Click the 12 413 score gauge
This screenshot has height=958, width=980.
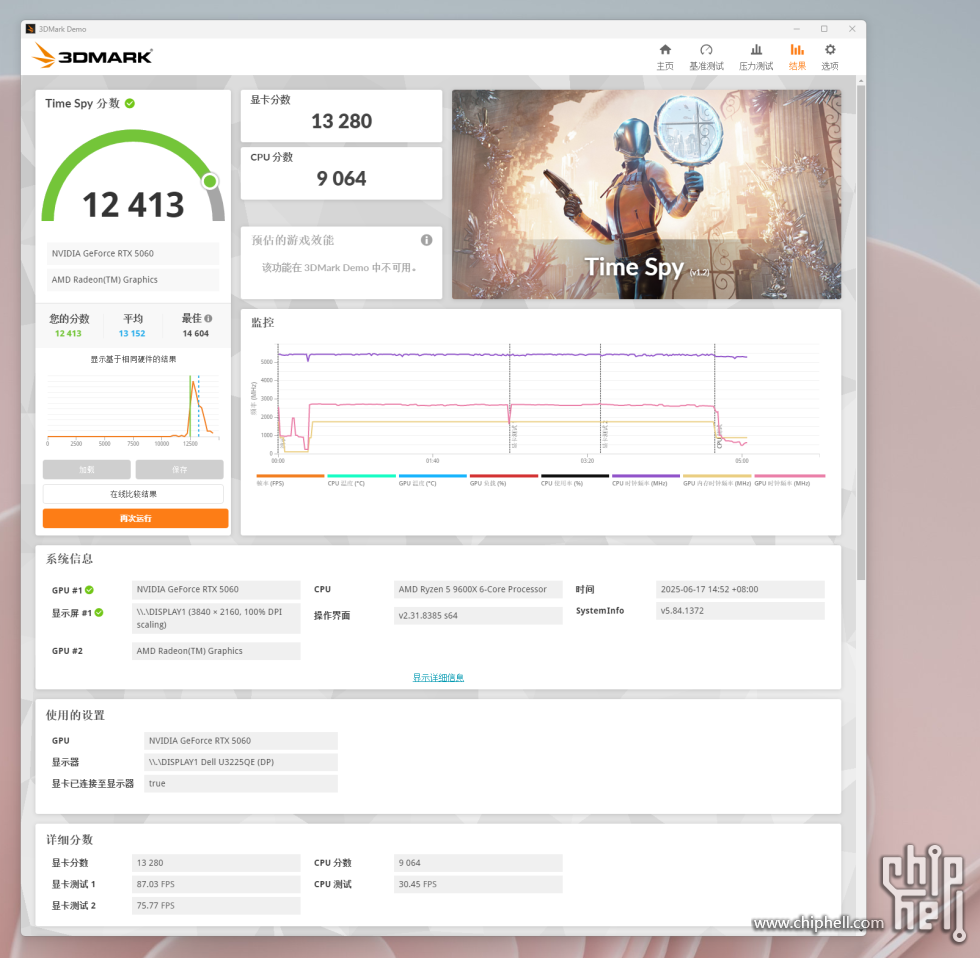[133, 176]
